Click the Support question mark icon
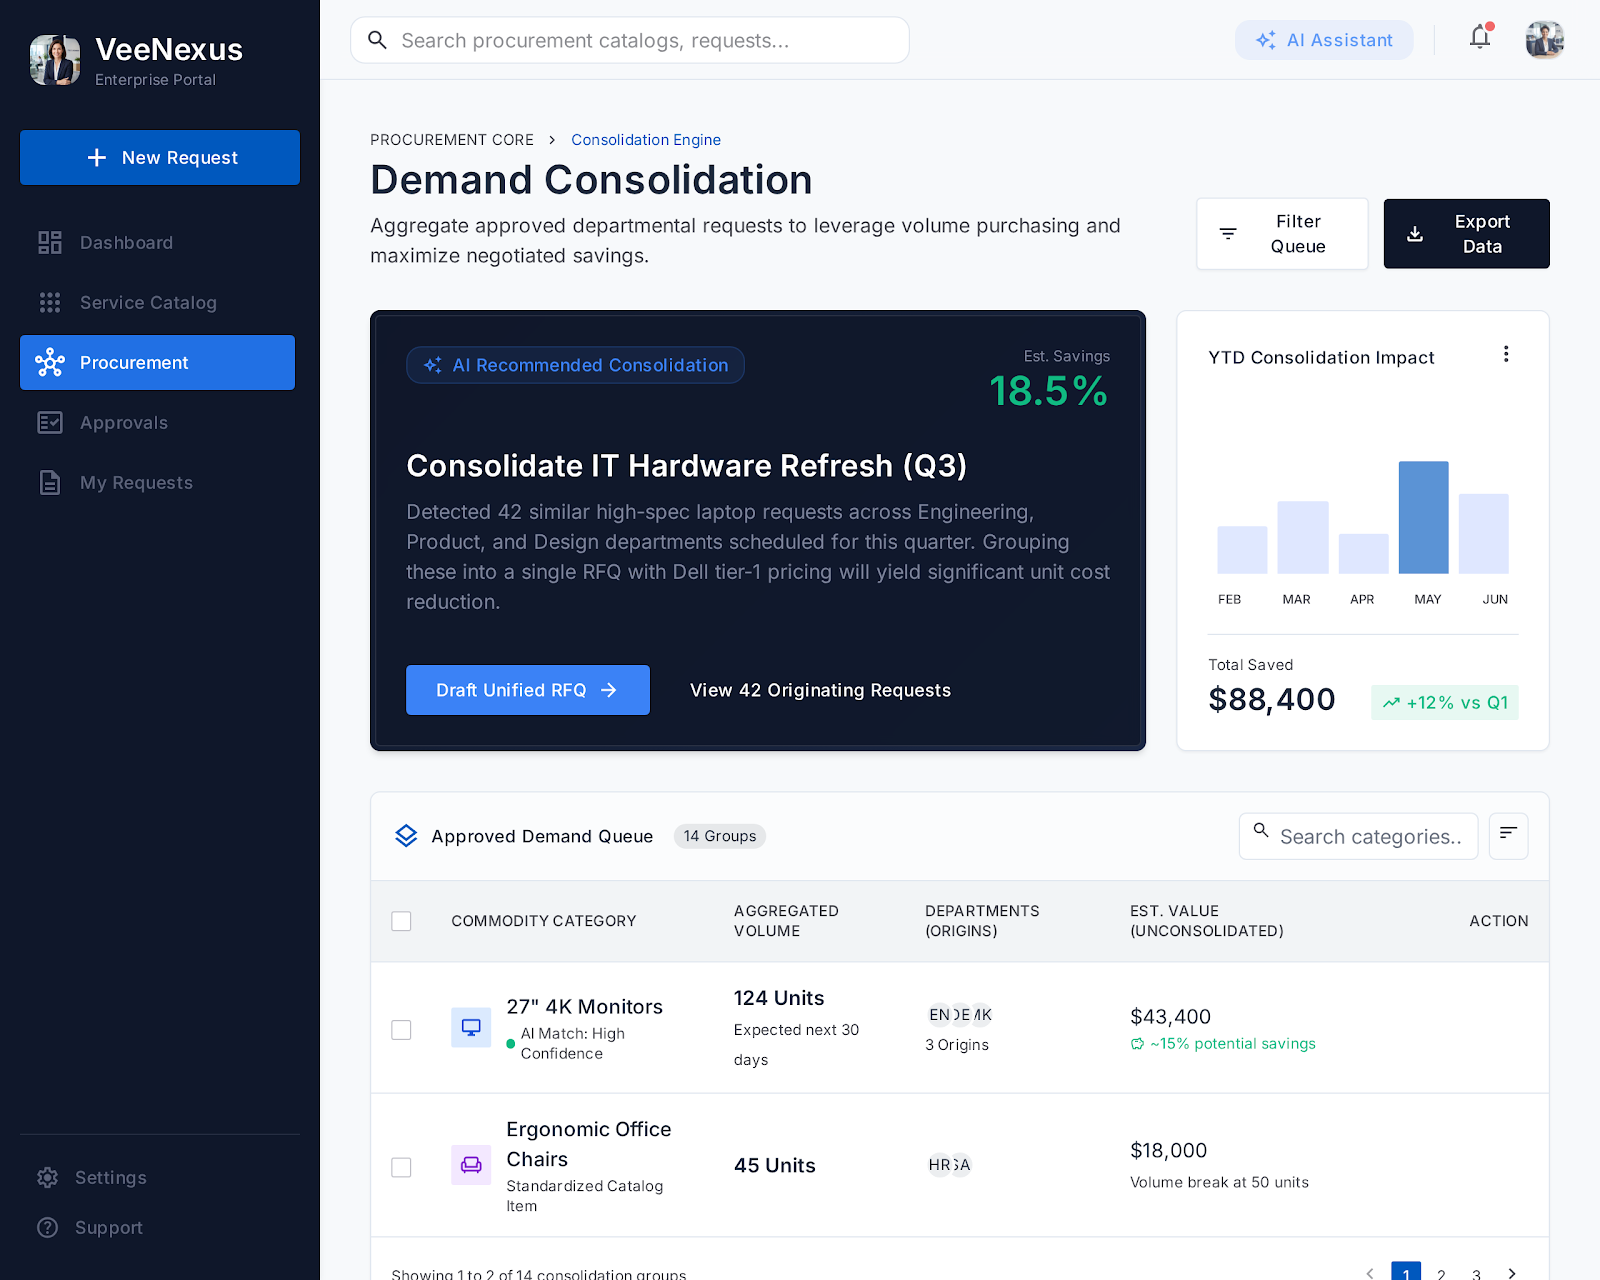This screenshot has height=1280, width=1600. (47, 1227)
